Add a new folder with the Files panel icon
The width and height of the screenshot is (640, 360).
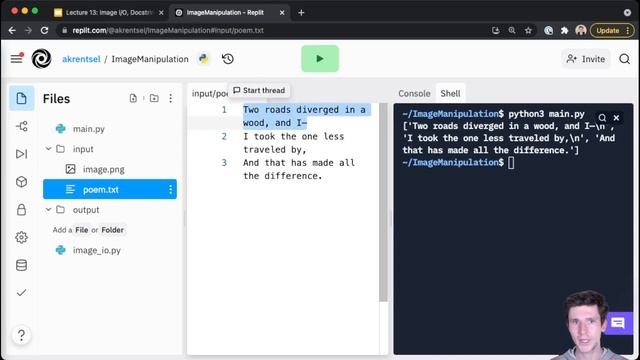tap(154, 98)
